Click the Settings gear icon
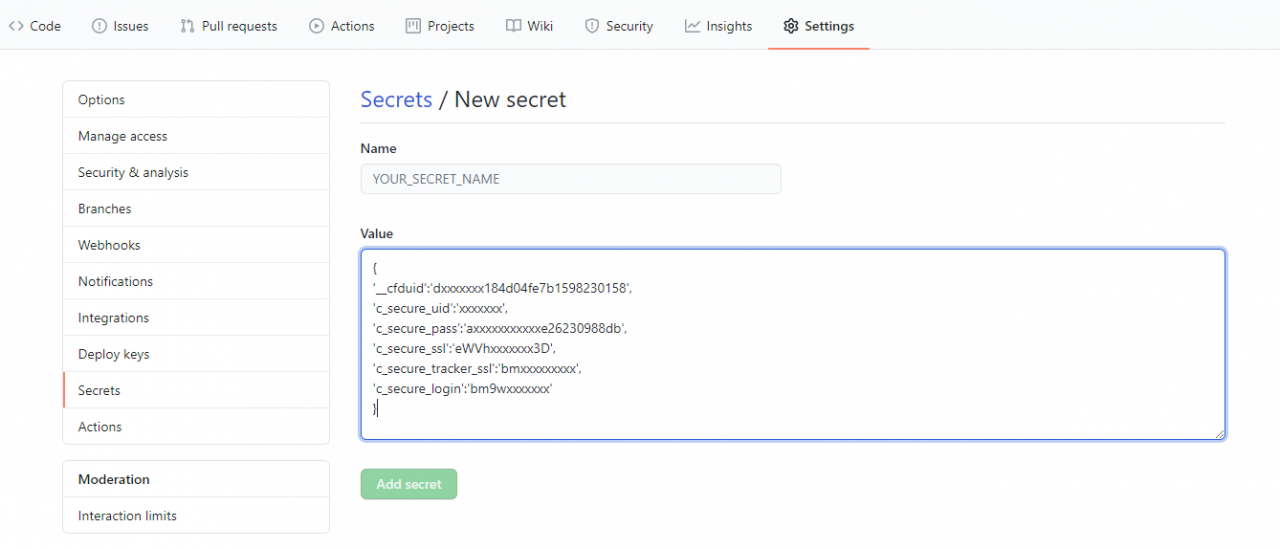The height and width of the screenshot is (549, 1280). [x=791, y=26]
